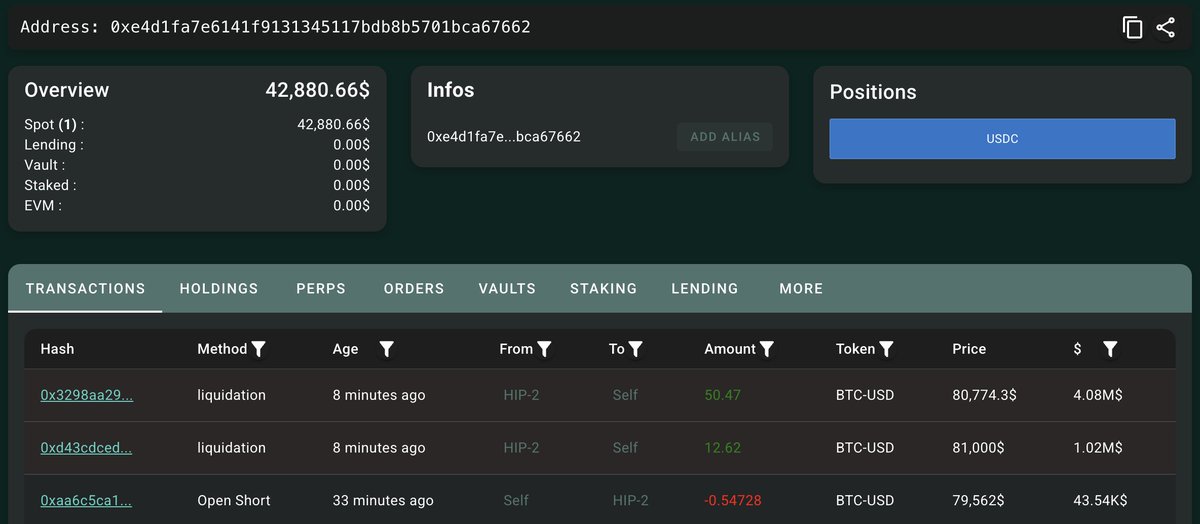Open the Age column filter icon
Viewport: 1200px width, 524px height.
pyautogui.click(x=387, y=349)
